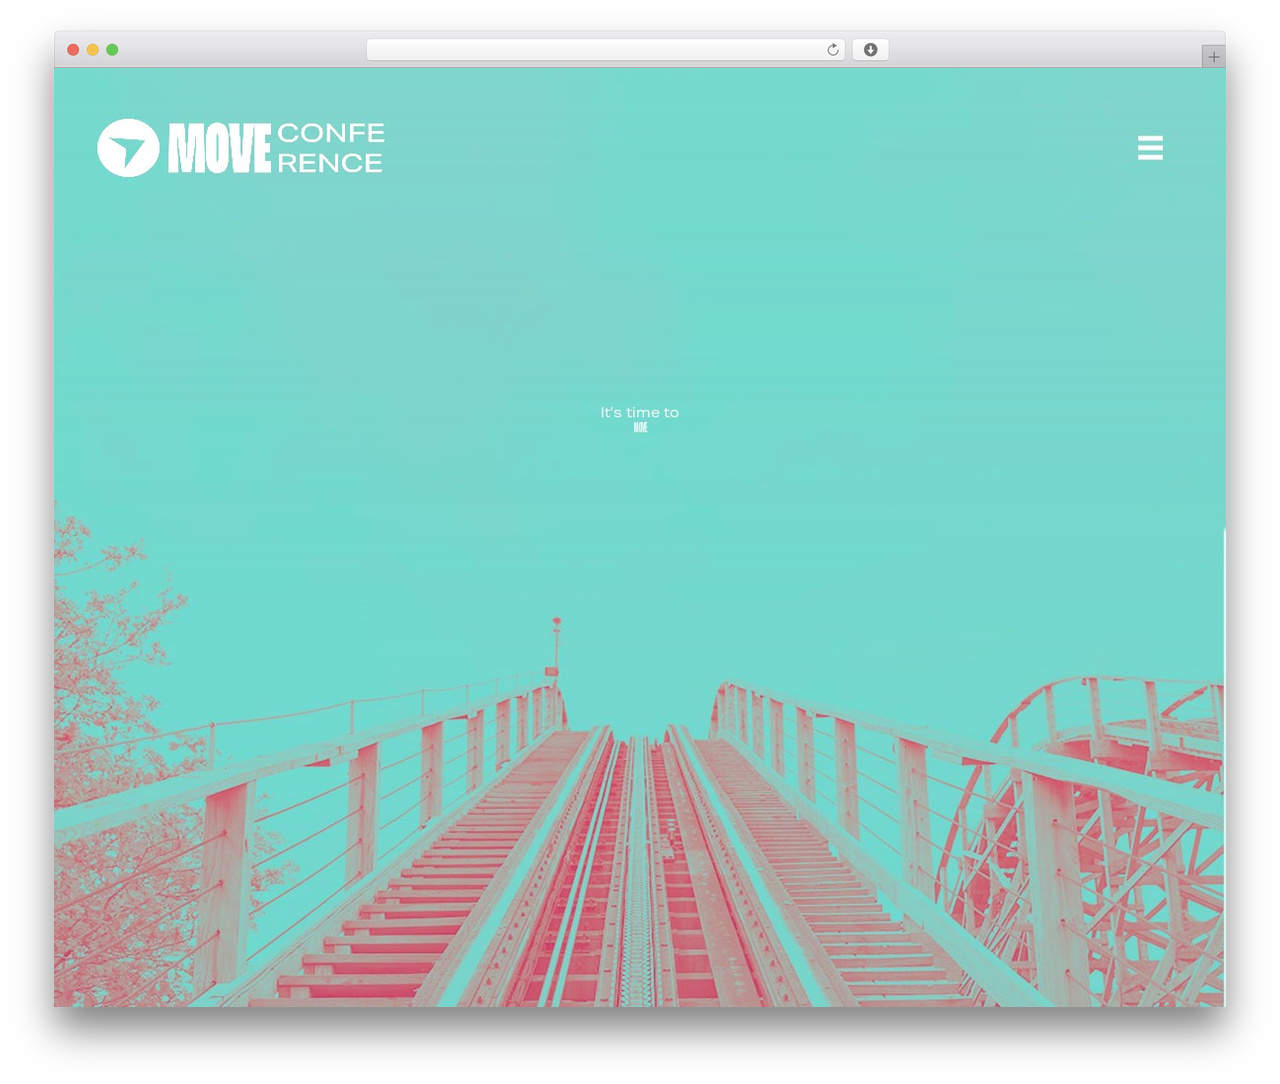Open the hamburger navigation menu
The height and width of the screenshot is (1084, 1280).
click(x=1150, y=148)
